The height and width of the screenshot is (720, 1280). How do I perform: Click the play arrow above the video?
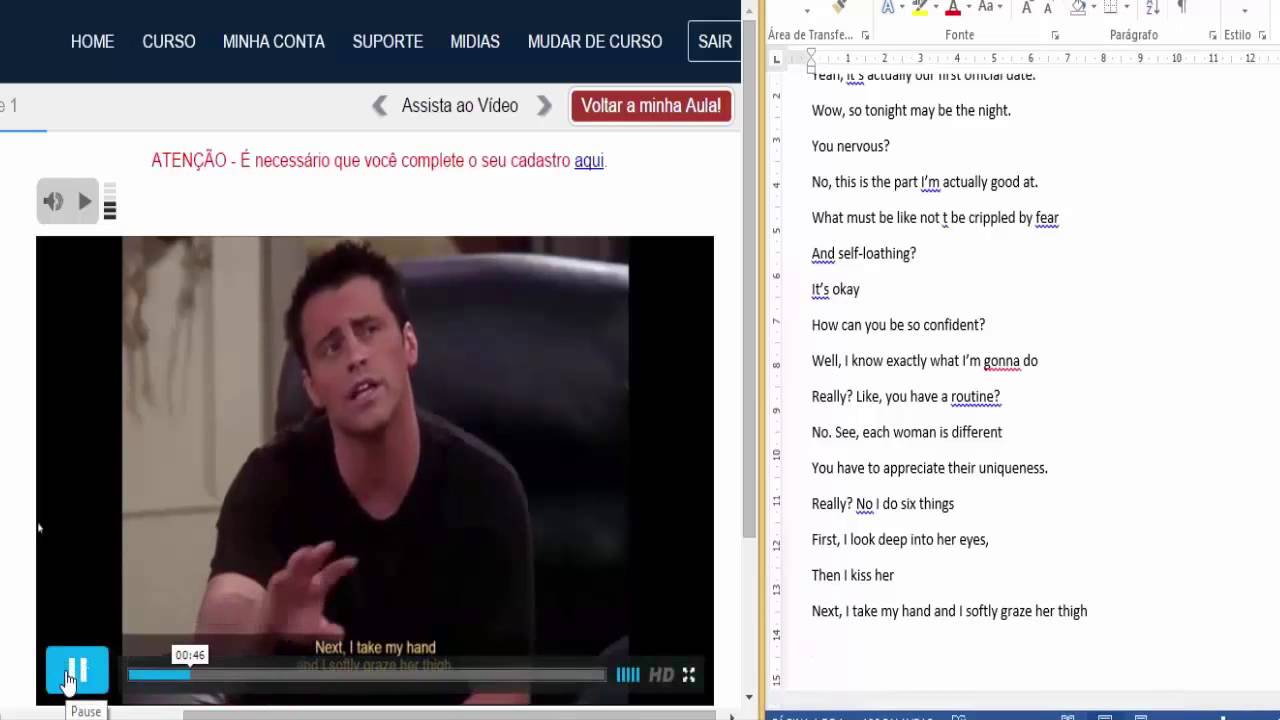85,201
